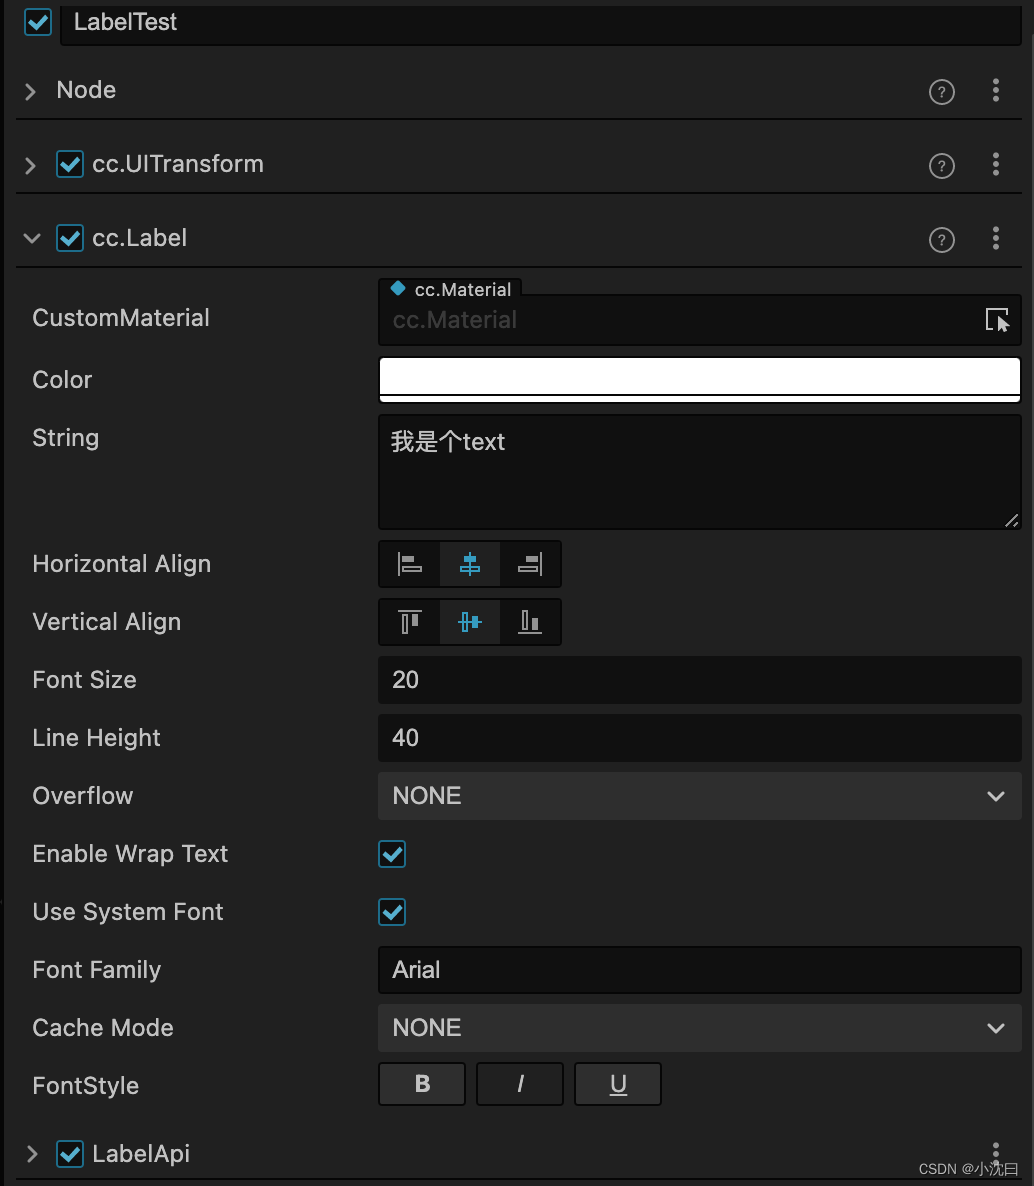1034x1186 pixels.
Task: Open the cc.Label three-dot menu
Action: tap(995, 239)
